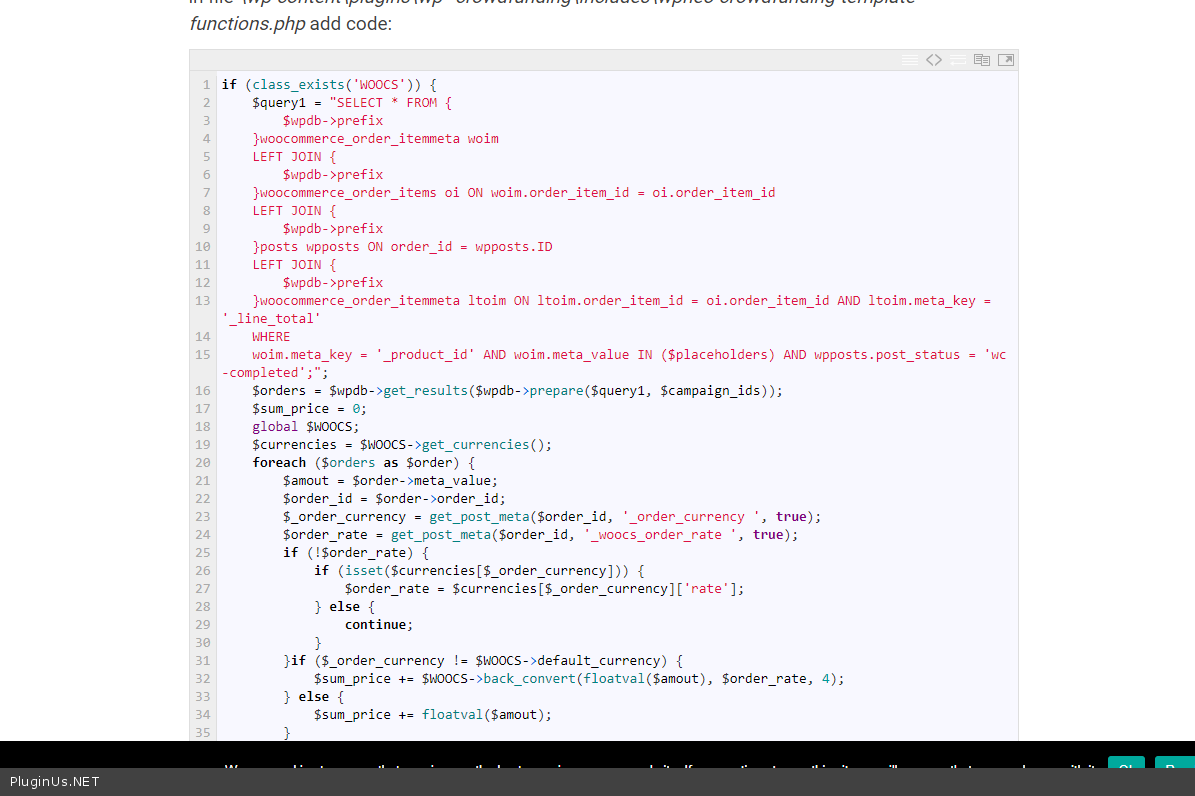Click the 'foreach' keyword in code
Viewport: 1195px width, 796px height.
[279, 463]
